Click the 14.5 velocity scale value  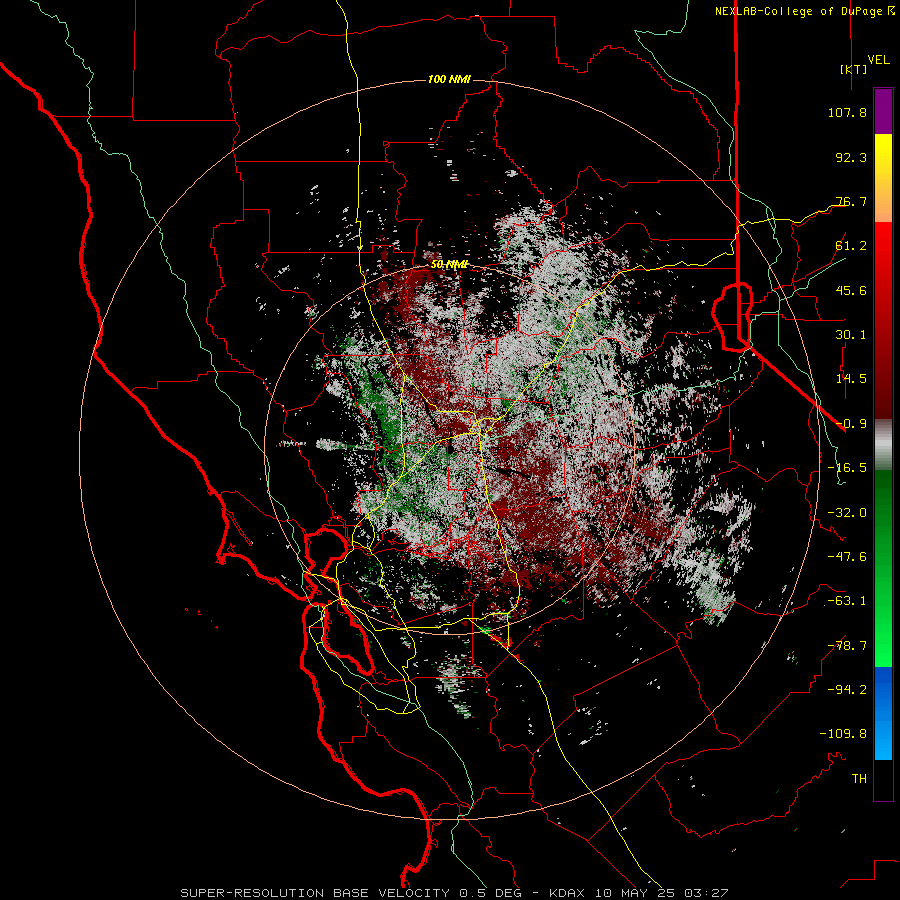[851, 379]
